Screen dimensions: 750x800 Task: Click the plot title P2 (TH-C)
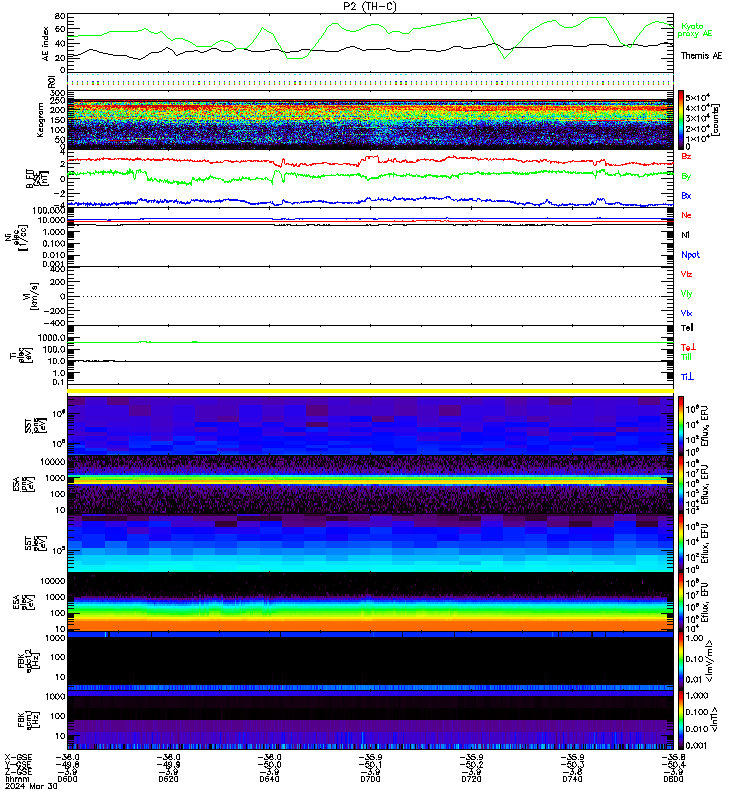370,6
